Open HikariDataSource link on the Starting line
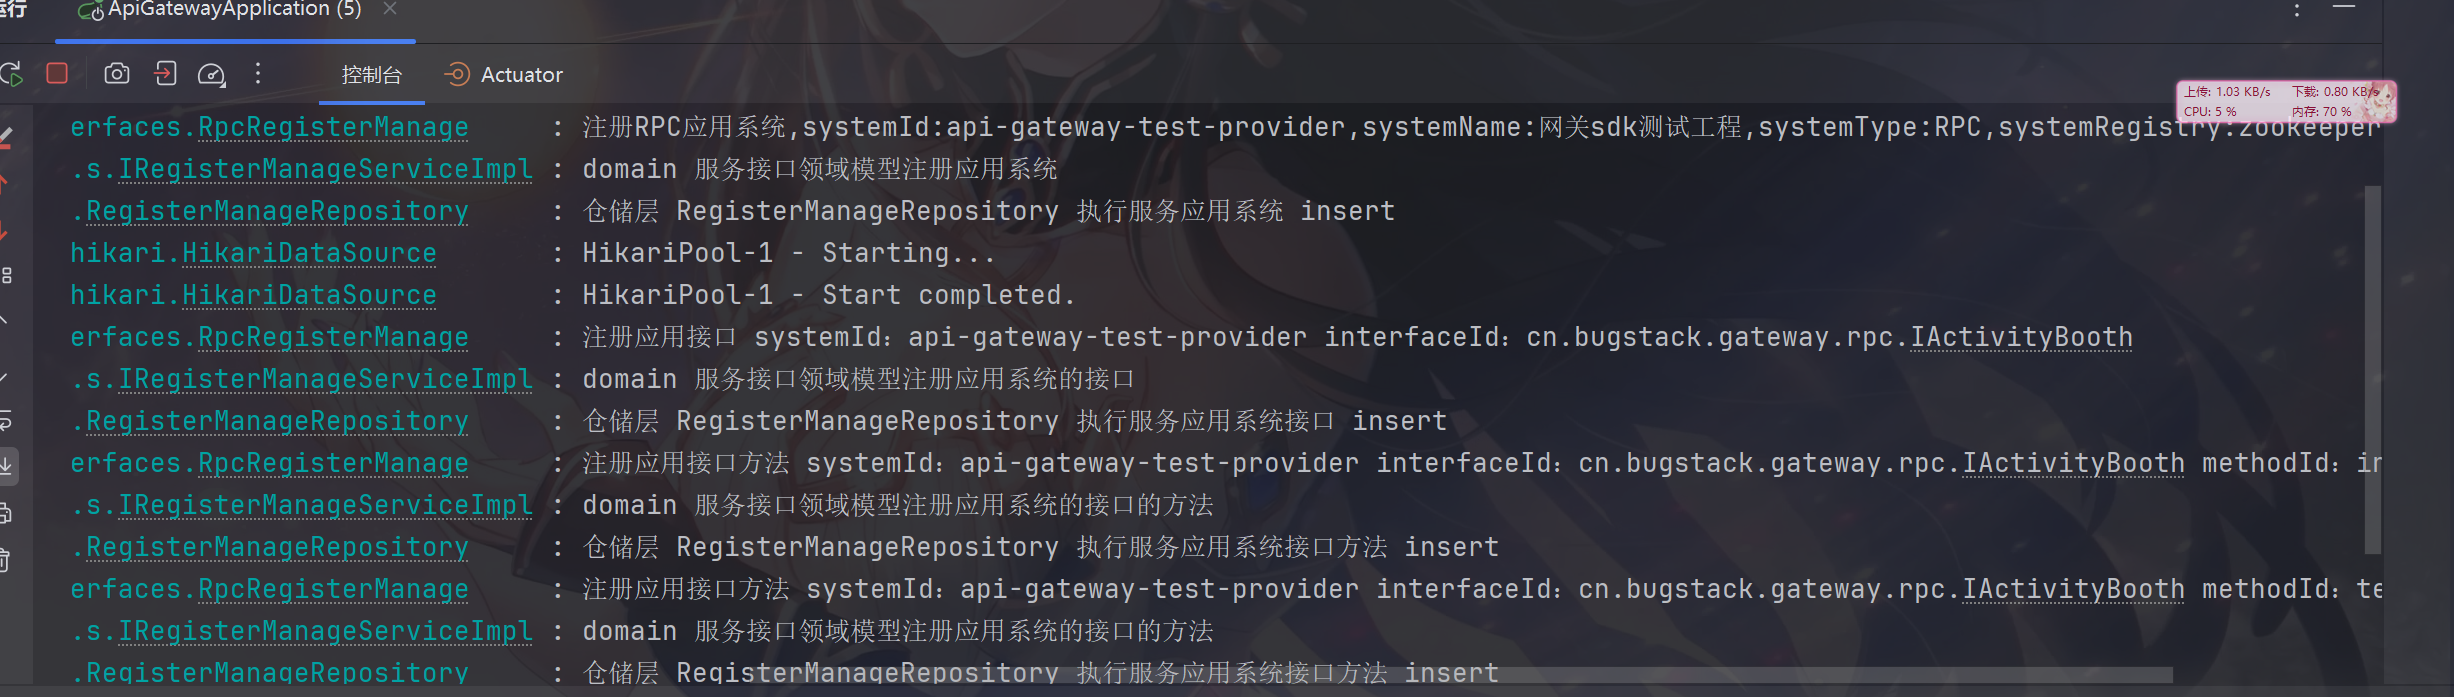 [x=308, y=253]
